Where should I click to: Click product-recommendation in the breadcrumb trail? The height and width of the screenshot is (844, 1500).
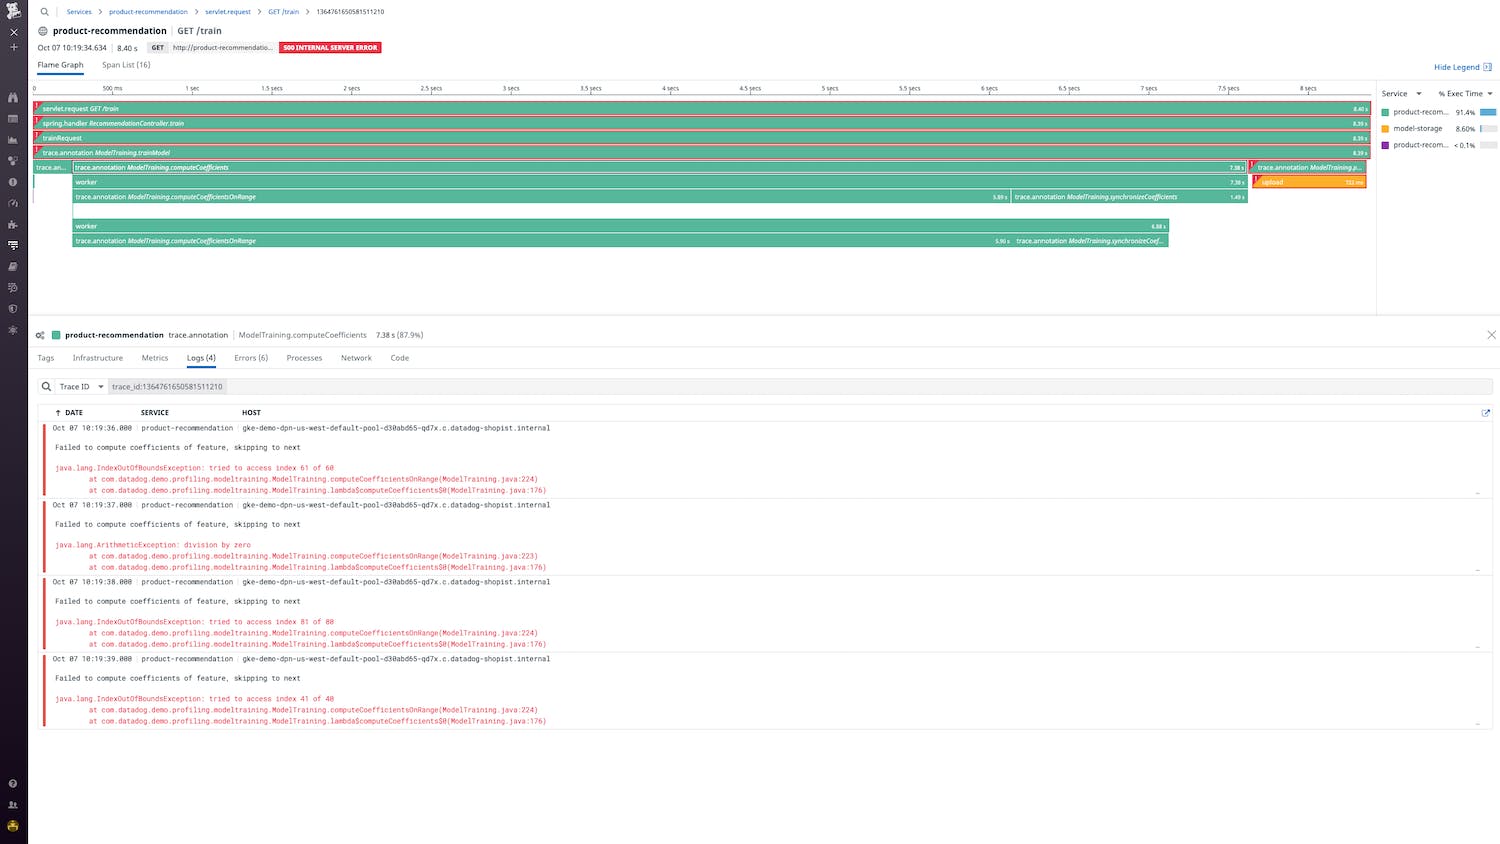[148, 11]
